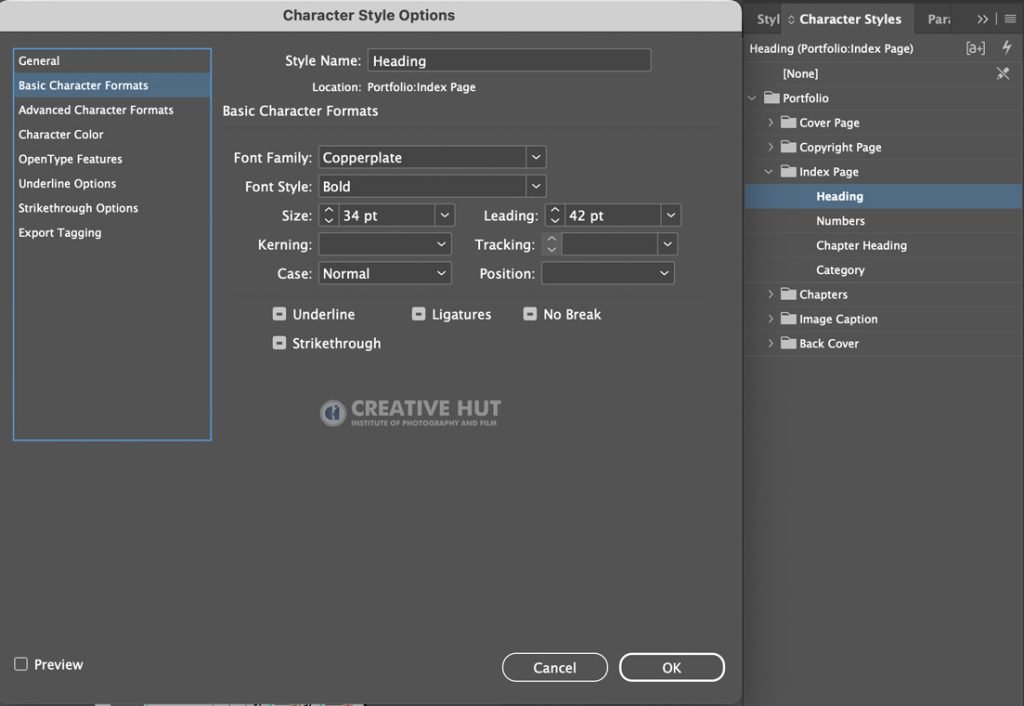Click the Cancel button
Image resolution: width=1024 pixels, height=706 pixels.
pyautogui.click(x=554, y=667)
